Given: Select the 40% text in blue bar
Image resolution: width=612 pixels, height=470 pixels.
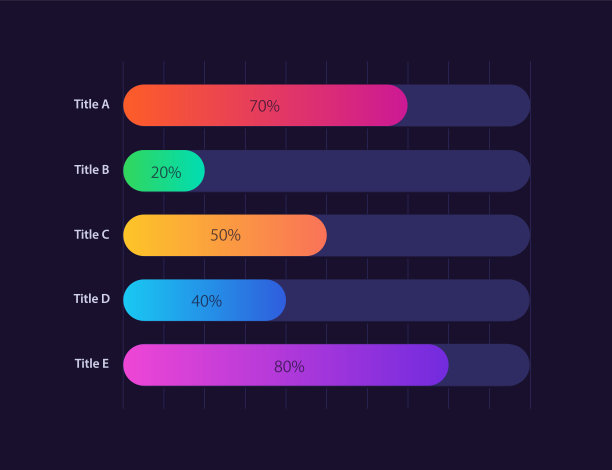Looking at the screenshot, I should point(206,301).
